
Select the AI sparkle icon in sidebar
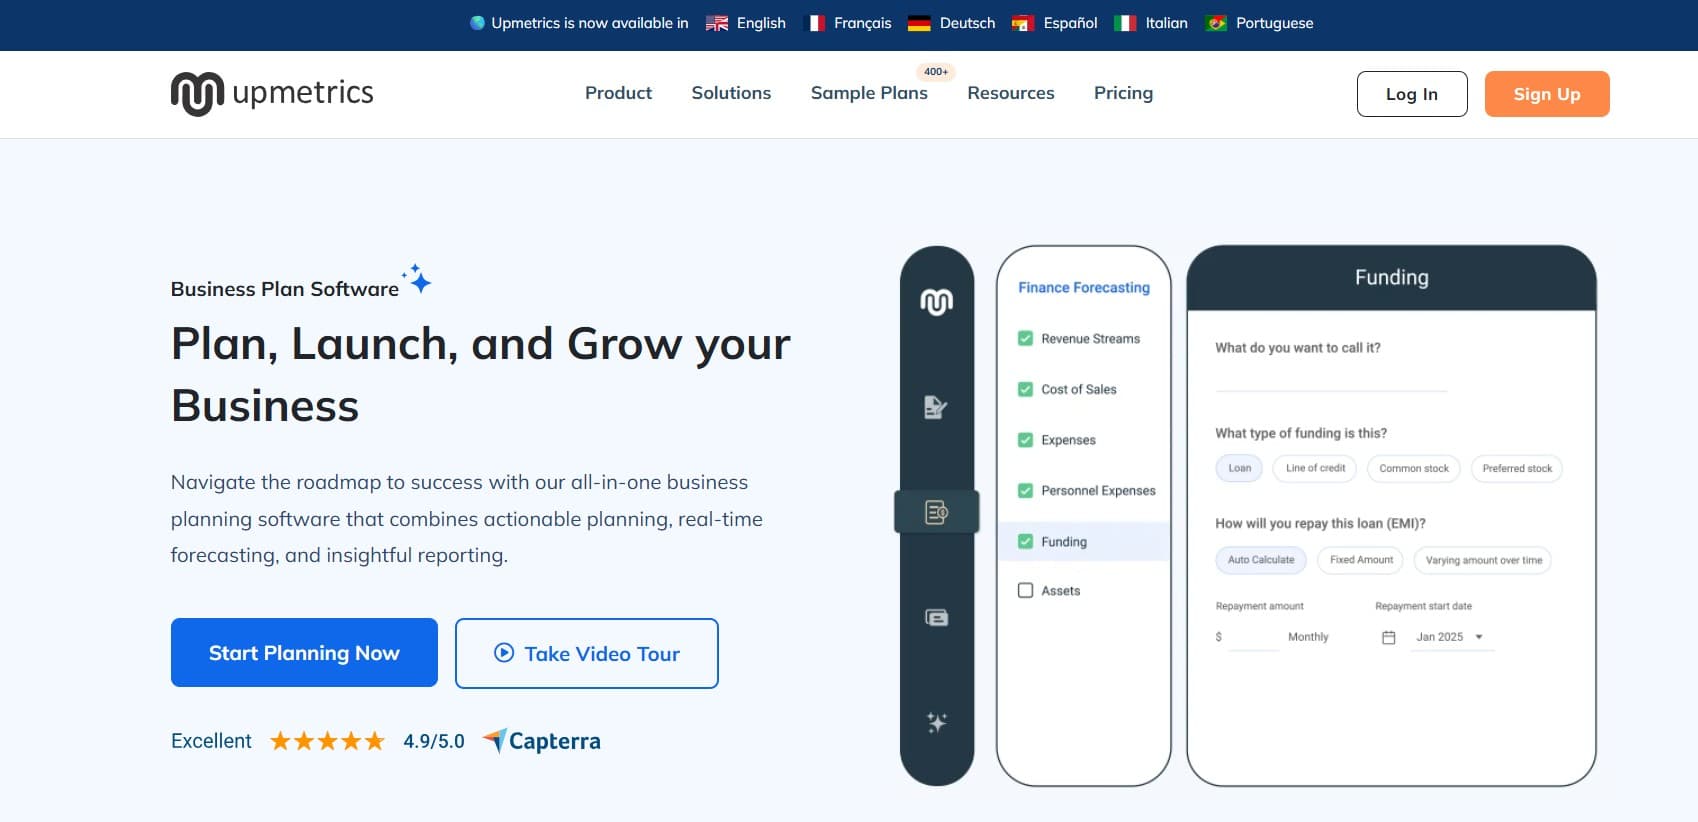[937, 722]
